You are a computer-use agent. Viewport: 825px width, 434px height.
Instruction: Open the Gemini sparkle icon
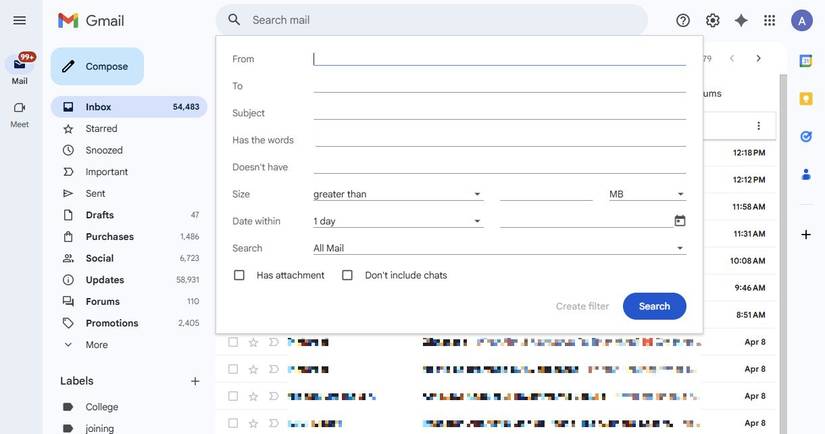[x=741, y=21]
